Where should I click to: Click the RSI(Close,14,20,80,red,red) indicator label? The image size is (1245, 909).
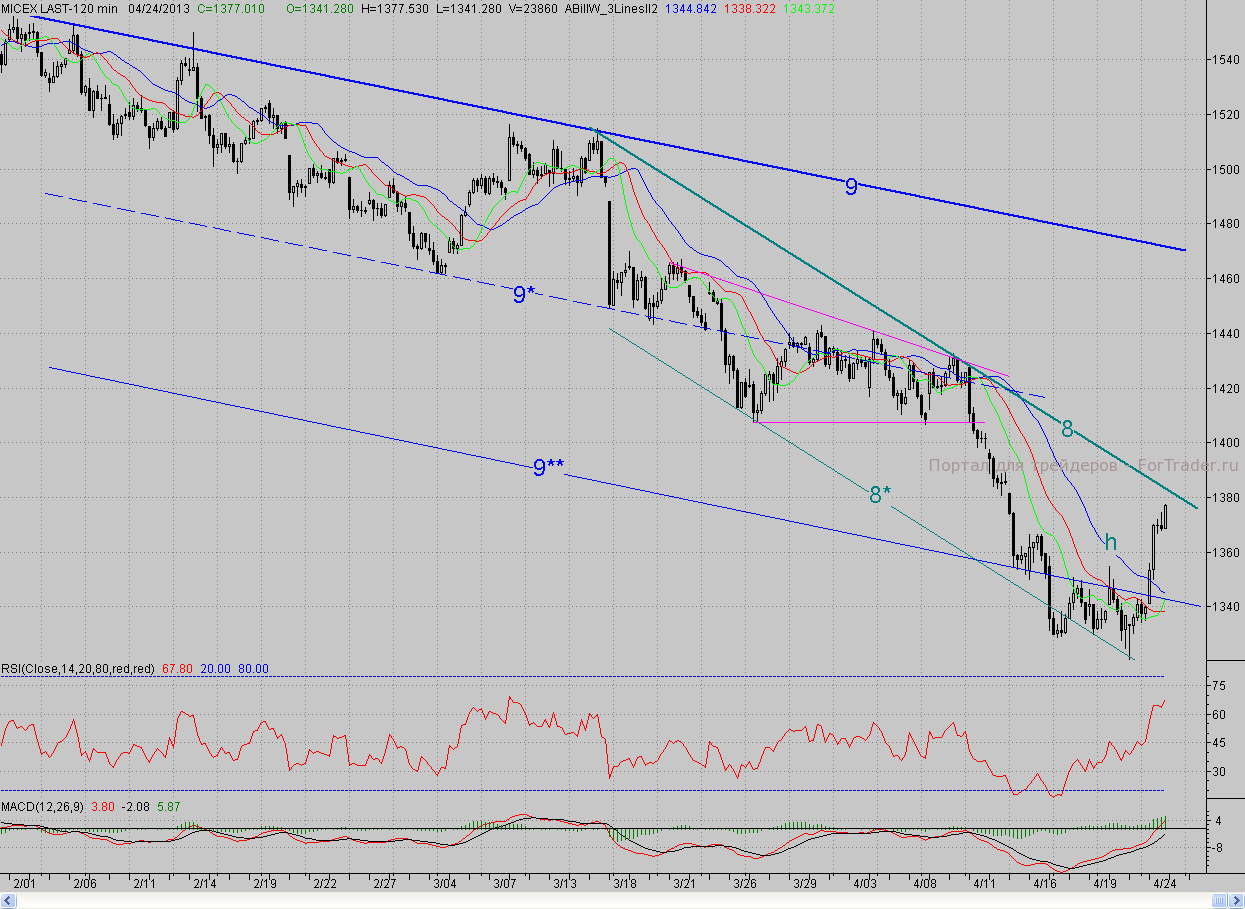tap(78, 668)
